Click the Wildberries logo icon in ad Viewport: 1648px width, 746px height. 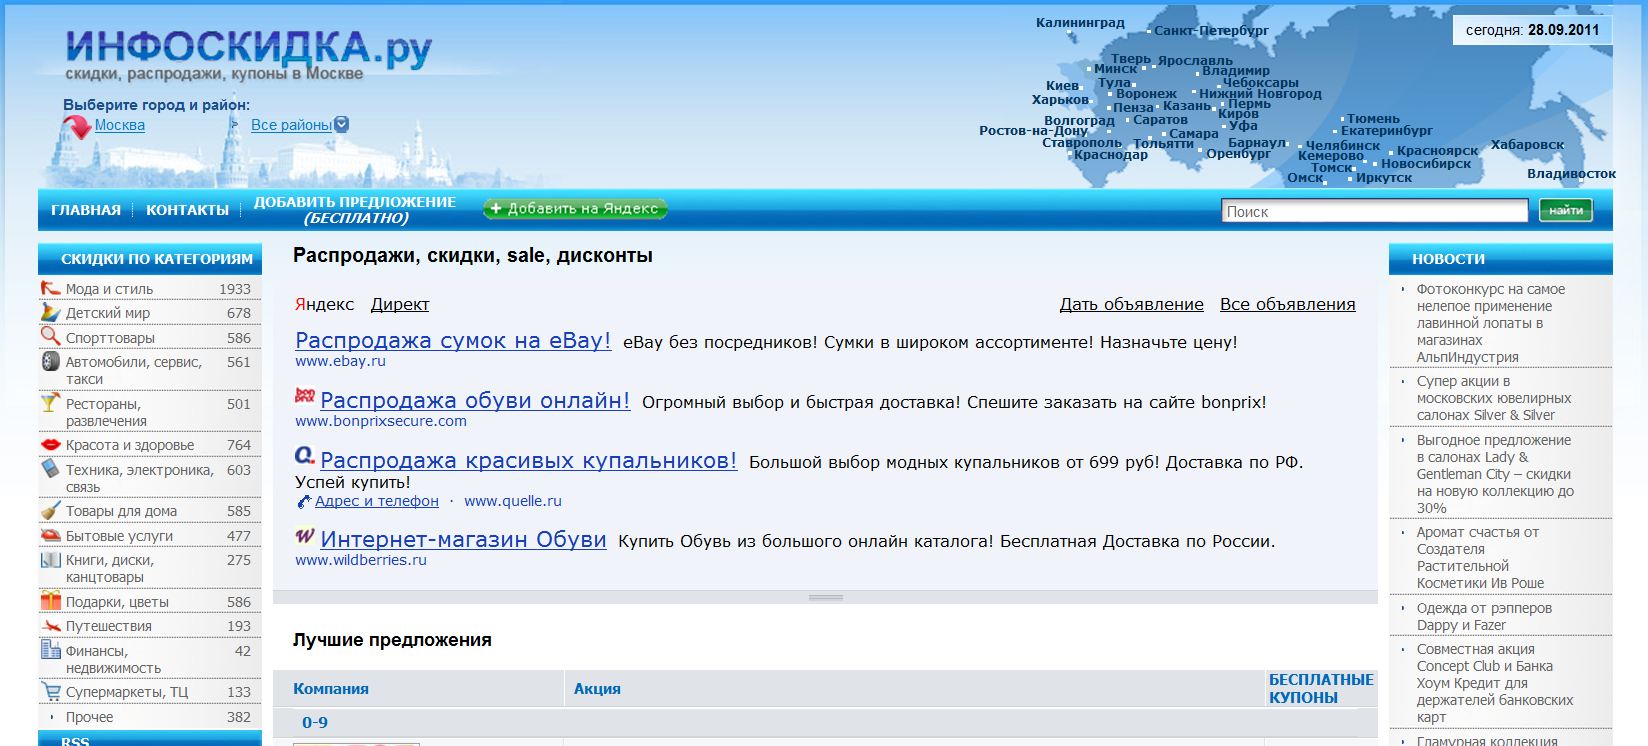click(x=305, y=536)
